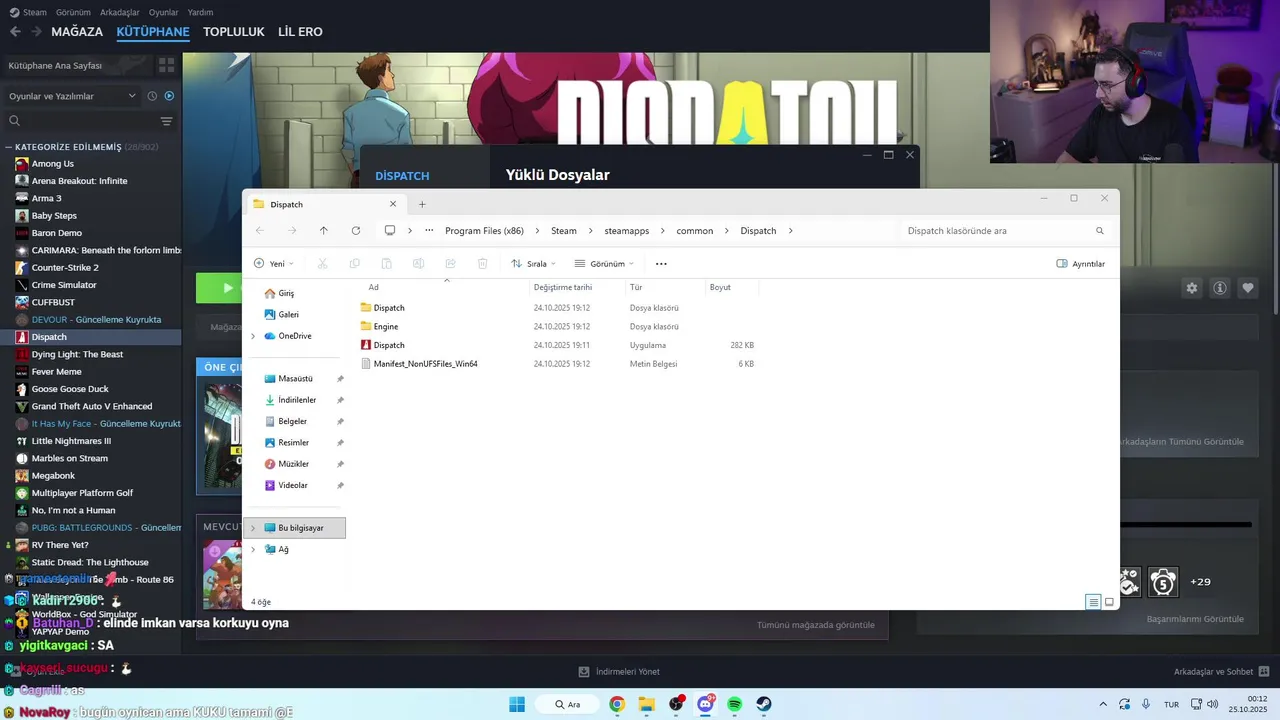Switch to the MAĞAZA tab

point(77,32)
